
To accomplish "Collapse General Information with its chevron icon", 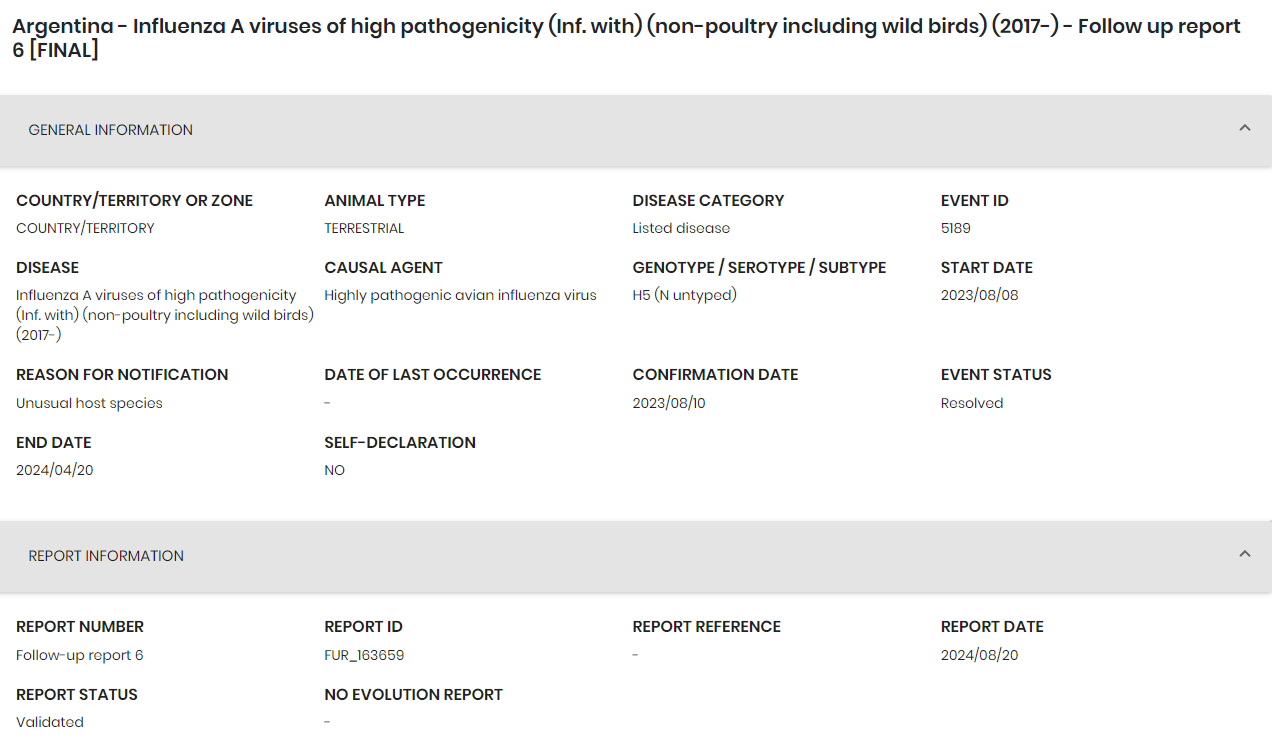I will tap(1244, 129).
